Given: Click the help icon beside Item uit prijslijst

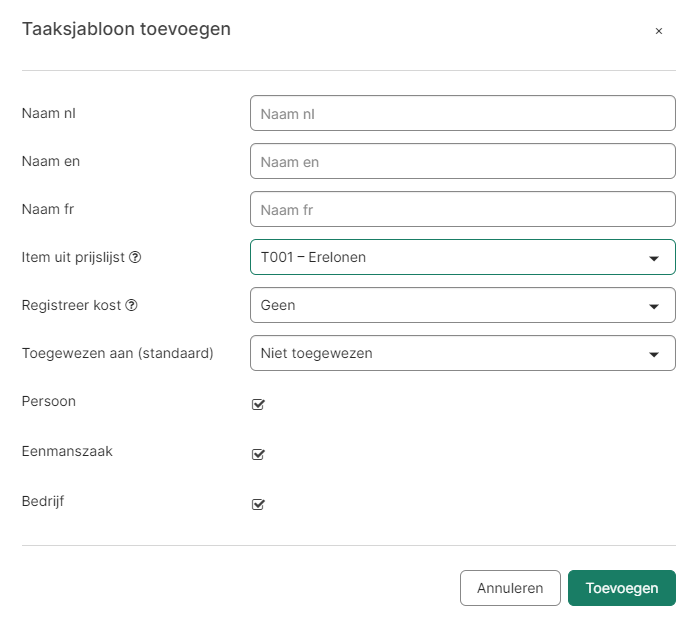Looking at the screenshot, I should pos(135,257).
